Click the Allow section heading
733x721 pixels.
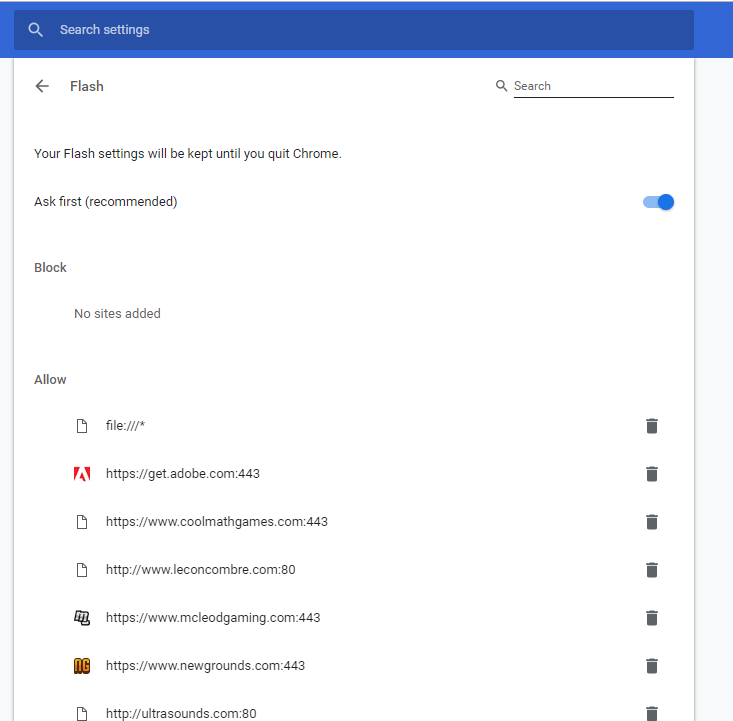[50, 380]
